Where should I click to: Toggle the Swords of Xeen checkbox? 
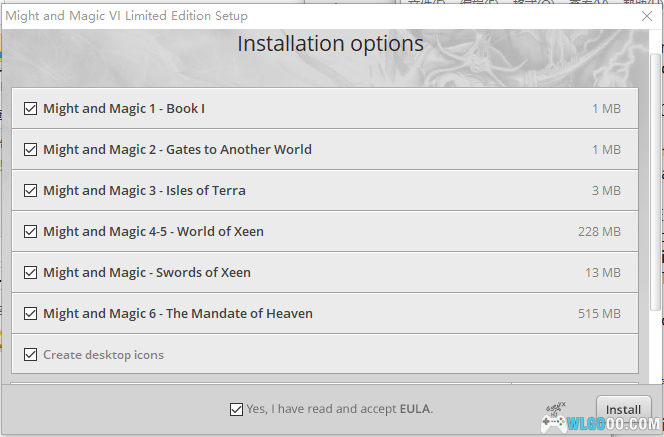tap(31, 272)
